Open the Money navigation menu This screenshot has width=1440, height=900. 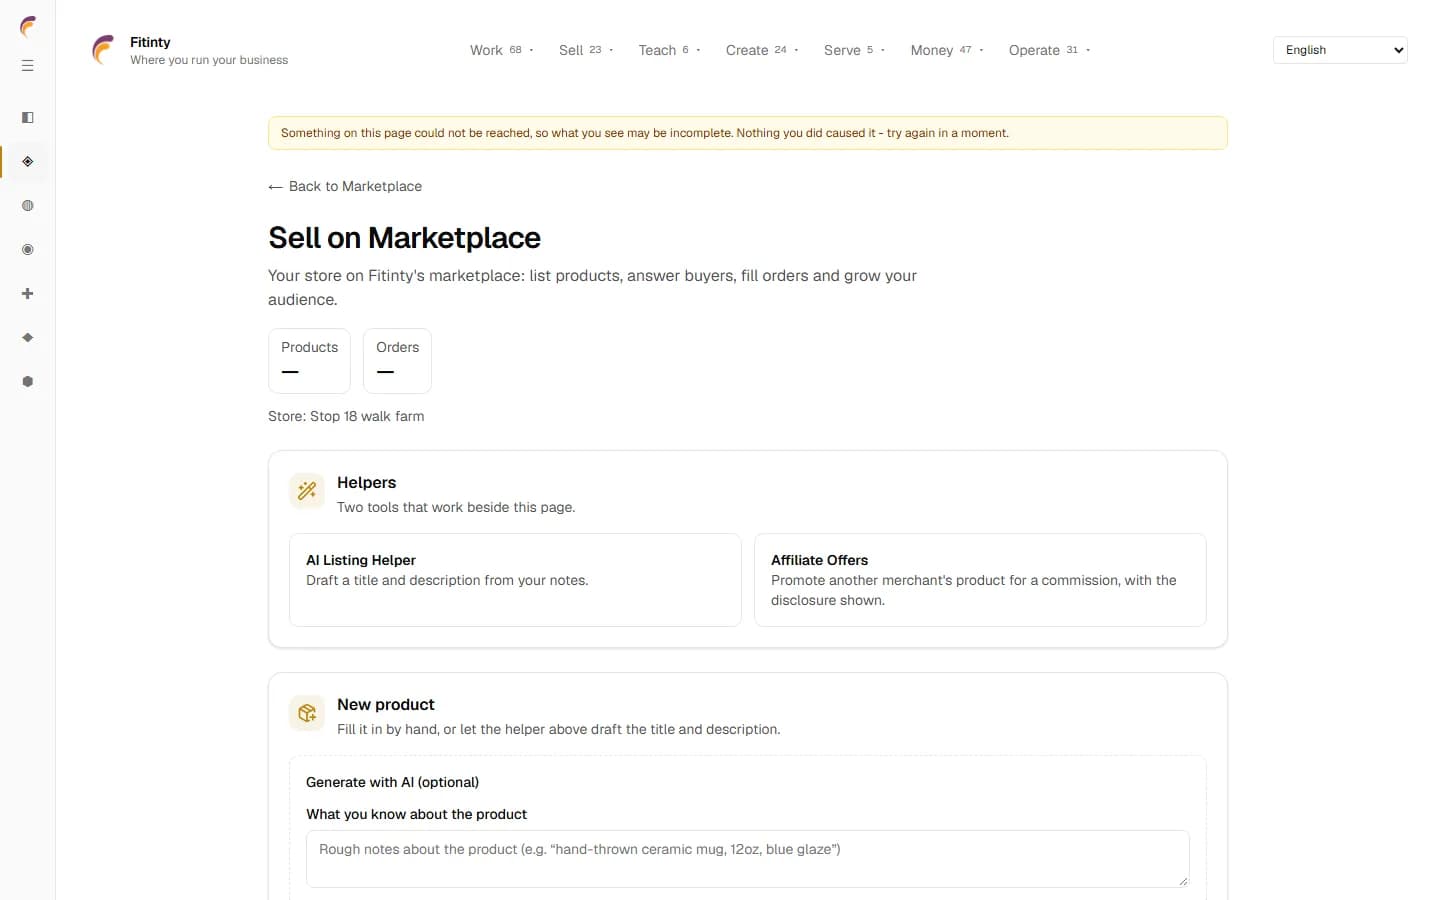click(947, 50)
